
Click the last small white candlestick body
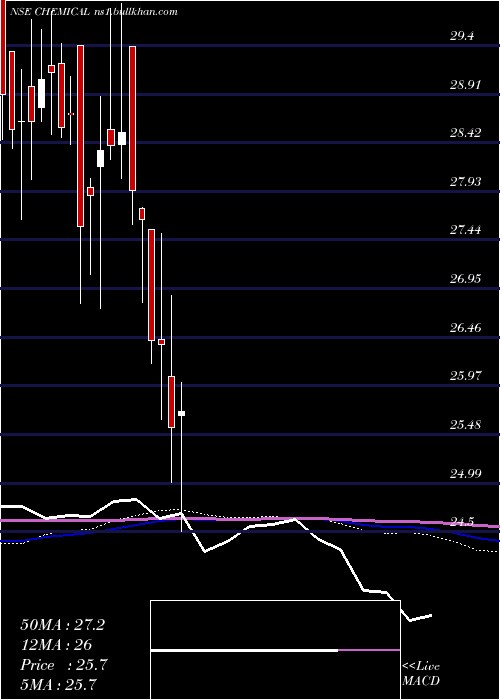tap(181, 413)
